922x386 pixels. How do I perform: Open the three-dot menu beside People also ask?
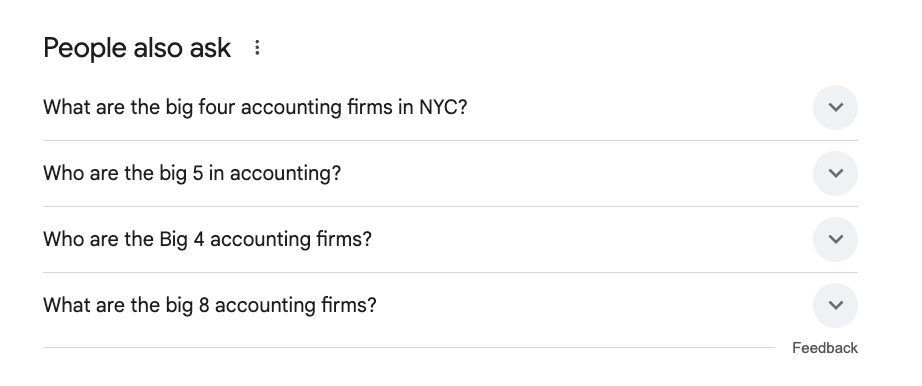click(257, 48)
